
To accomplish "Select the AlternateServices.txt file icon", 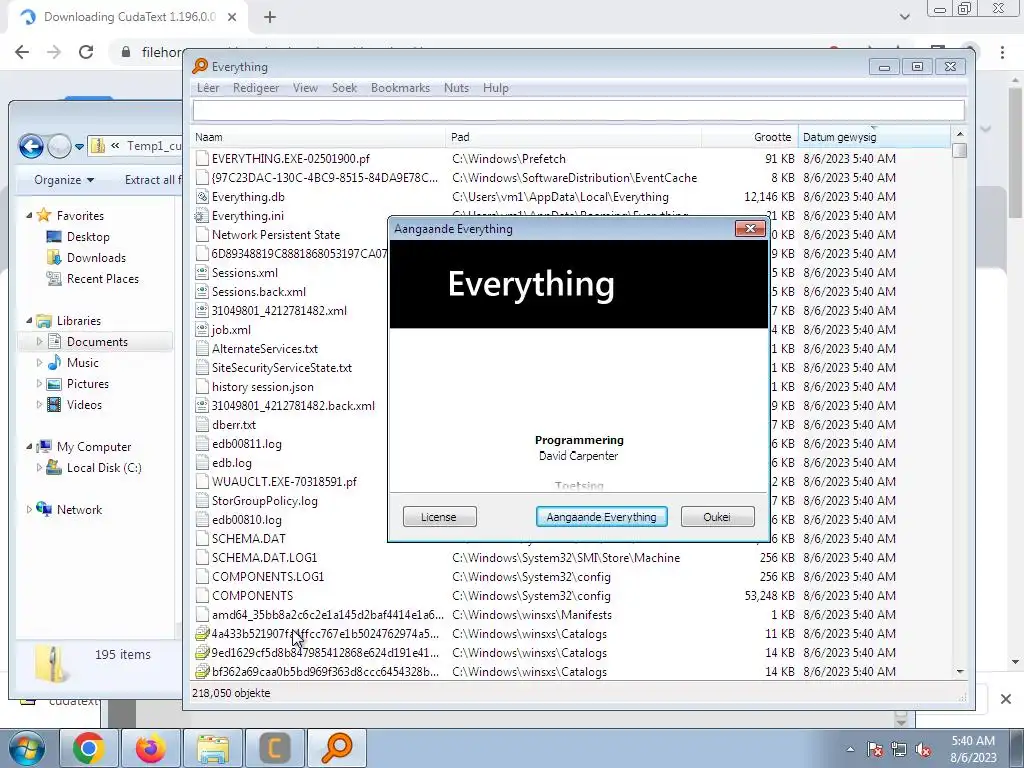I will point(202,349).
